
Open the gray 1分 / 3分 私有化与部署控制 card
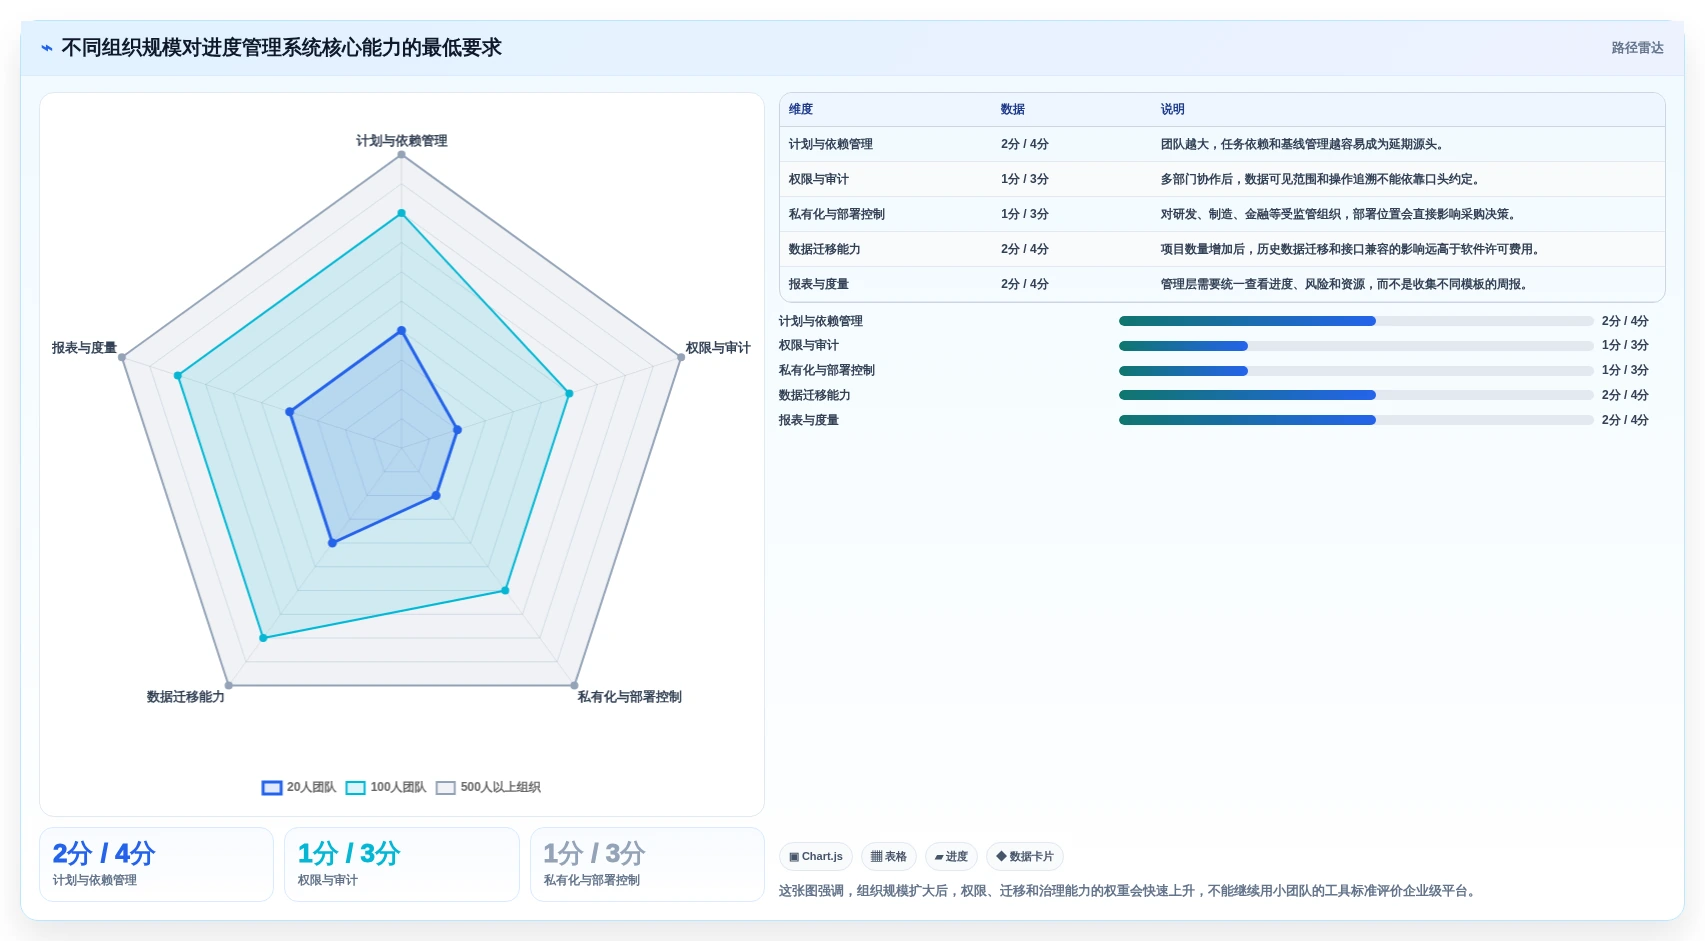(647, 865)
